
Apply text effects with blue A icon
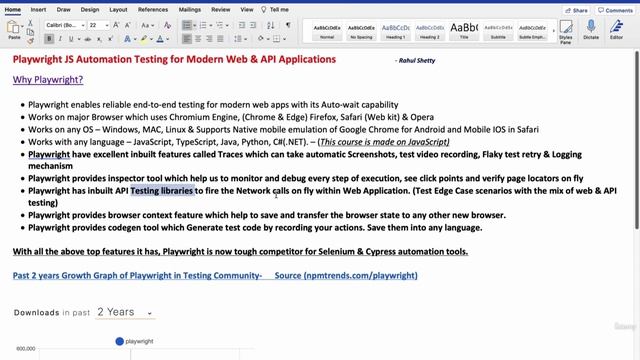point(127,39)
